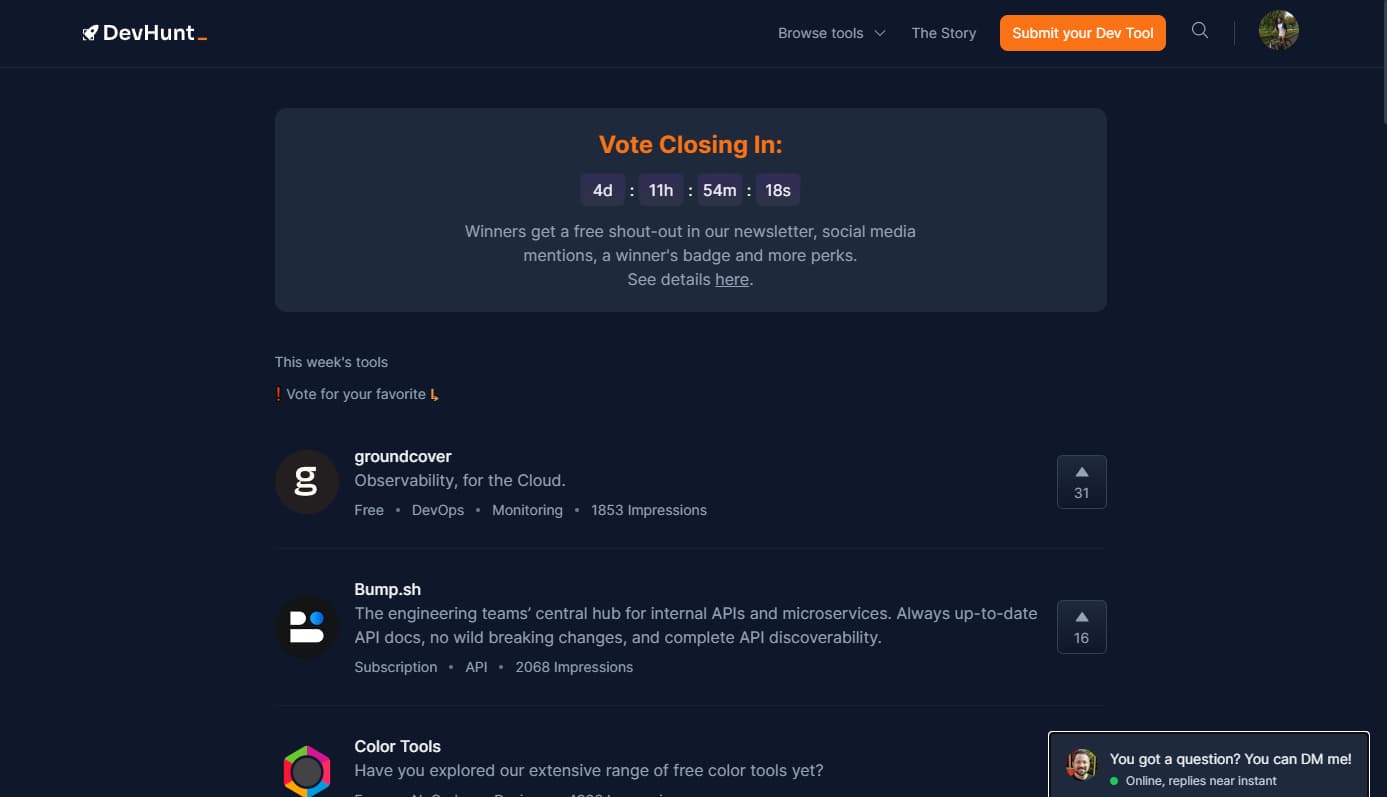Open the DM chat popup message

point(1230,759)
